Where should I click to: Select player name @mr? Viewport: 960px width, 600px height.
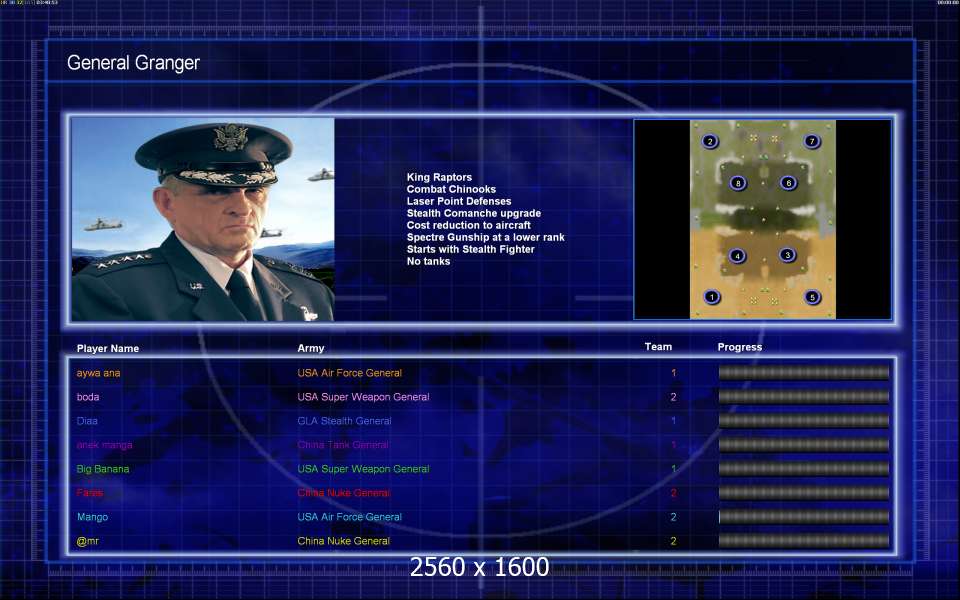(88, 541)
